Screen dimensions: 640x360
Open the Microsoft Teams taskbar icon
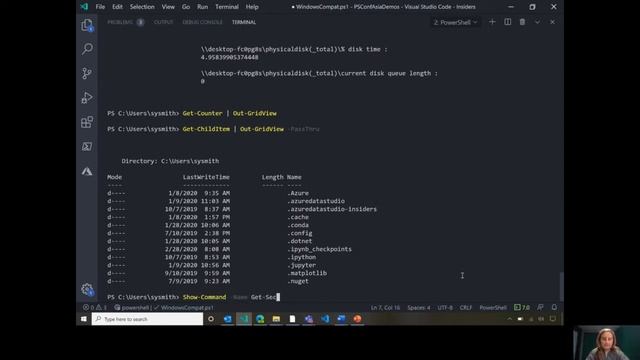tap(309, 319)
